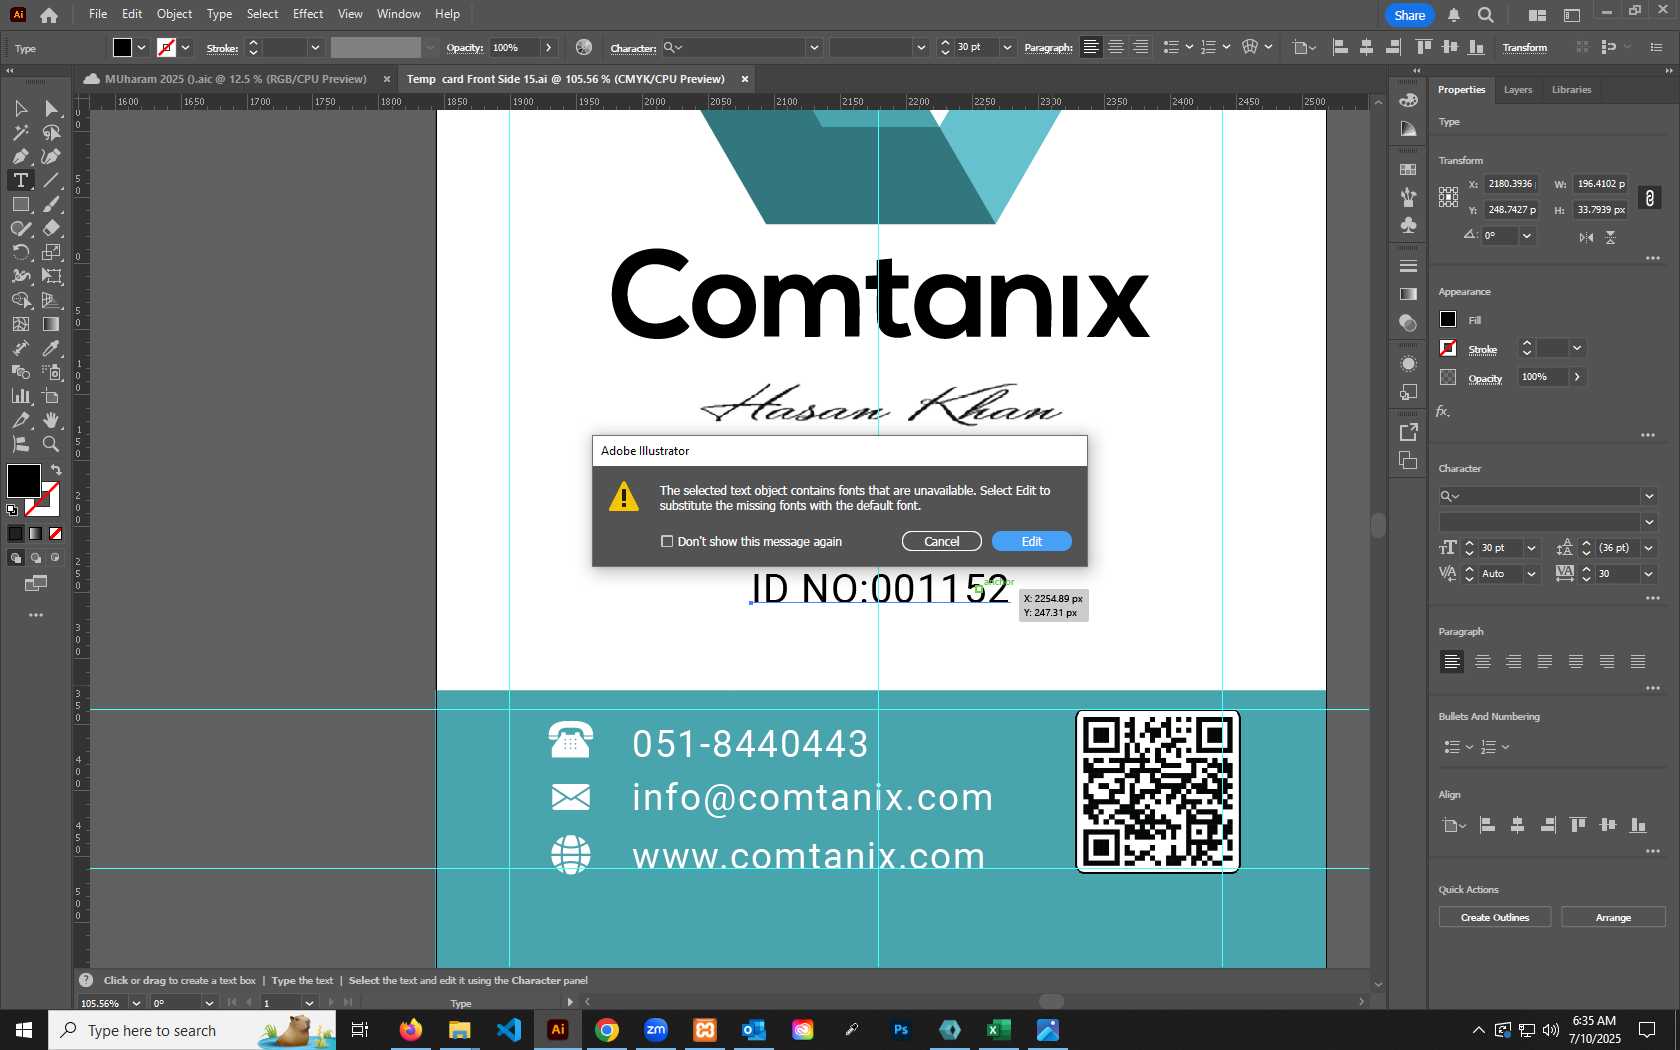The width and height of the screenshot is (1680, 1050).
Task: Switch to the Libraries tab
Action: (1571, 90)
